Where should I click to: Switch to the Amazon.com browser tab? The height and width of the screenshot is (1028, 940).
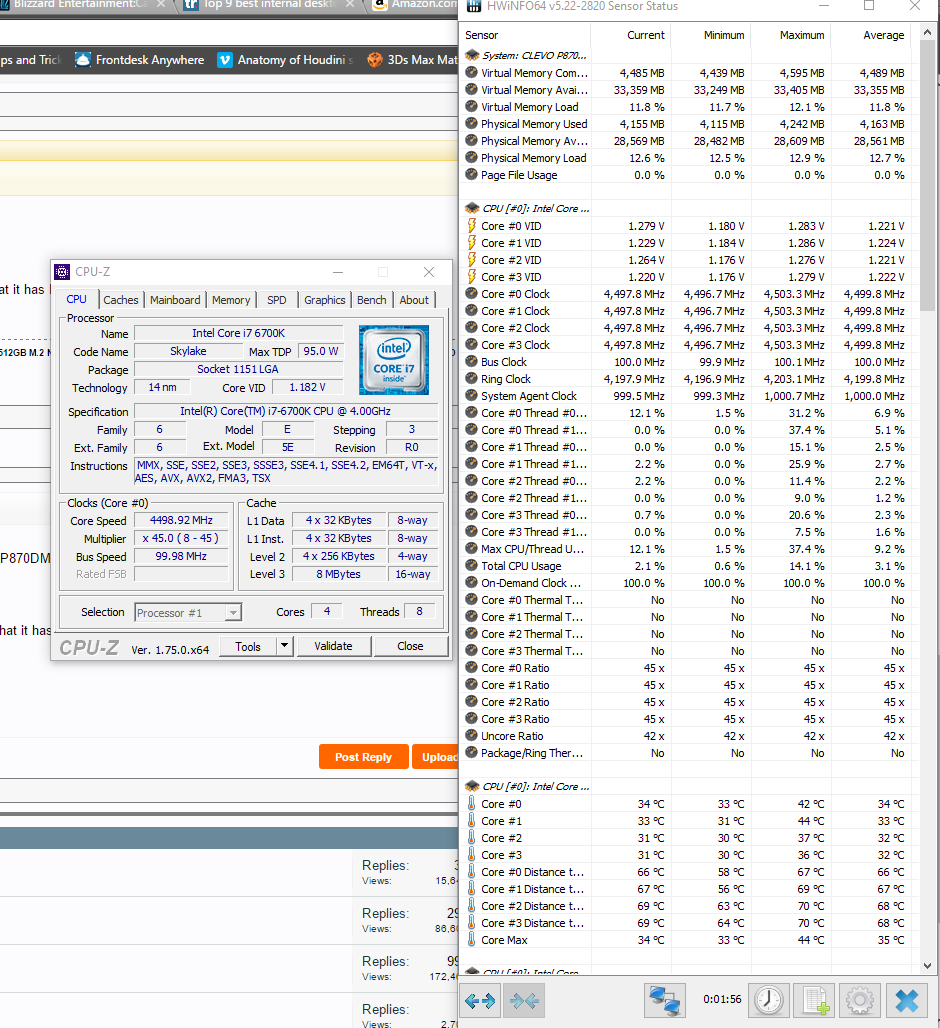click(415, 6)
